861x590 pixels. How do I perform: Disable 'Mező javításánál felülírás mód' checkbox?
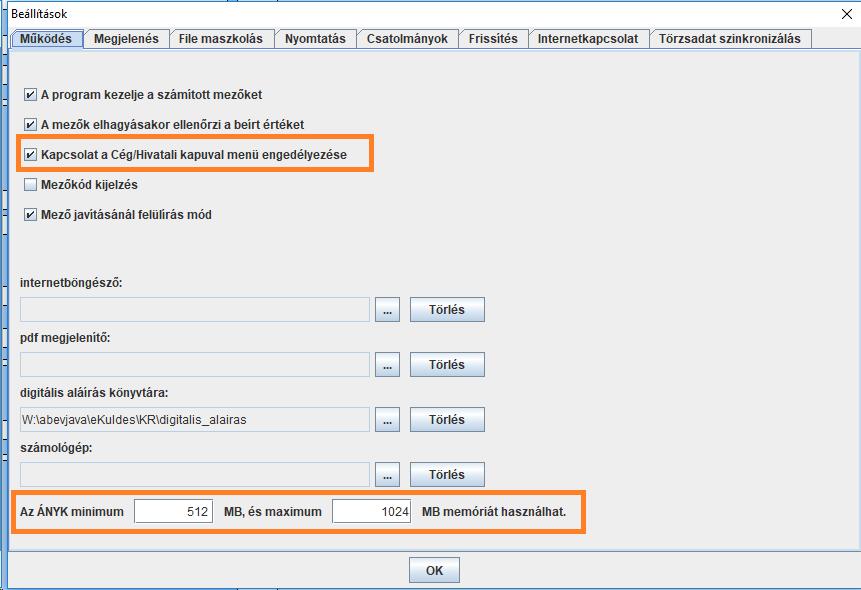pos(30,215)
